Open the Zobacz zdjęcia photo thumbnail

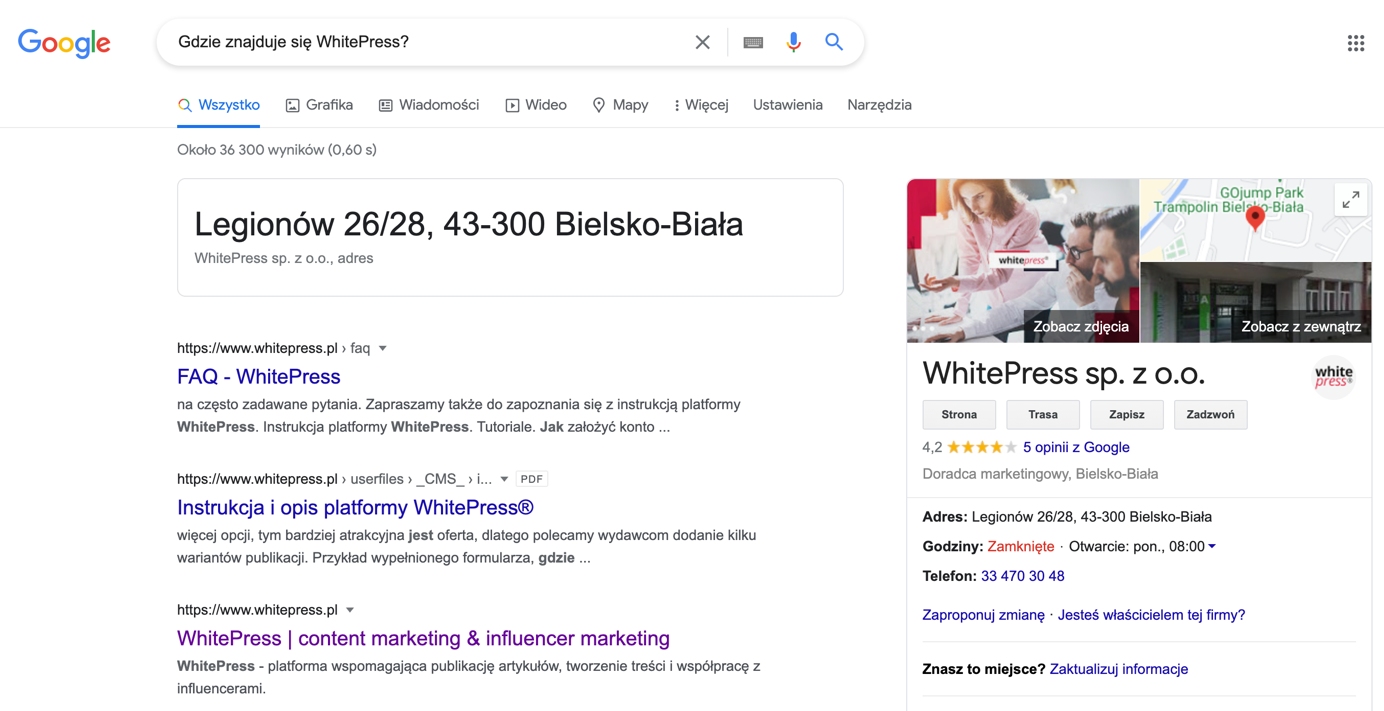coord(1023,261)
